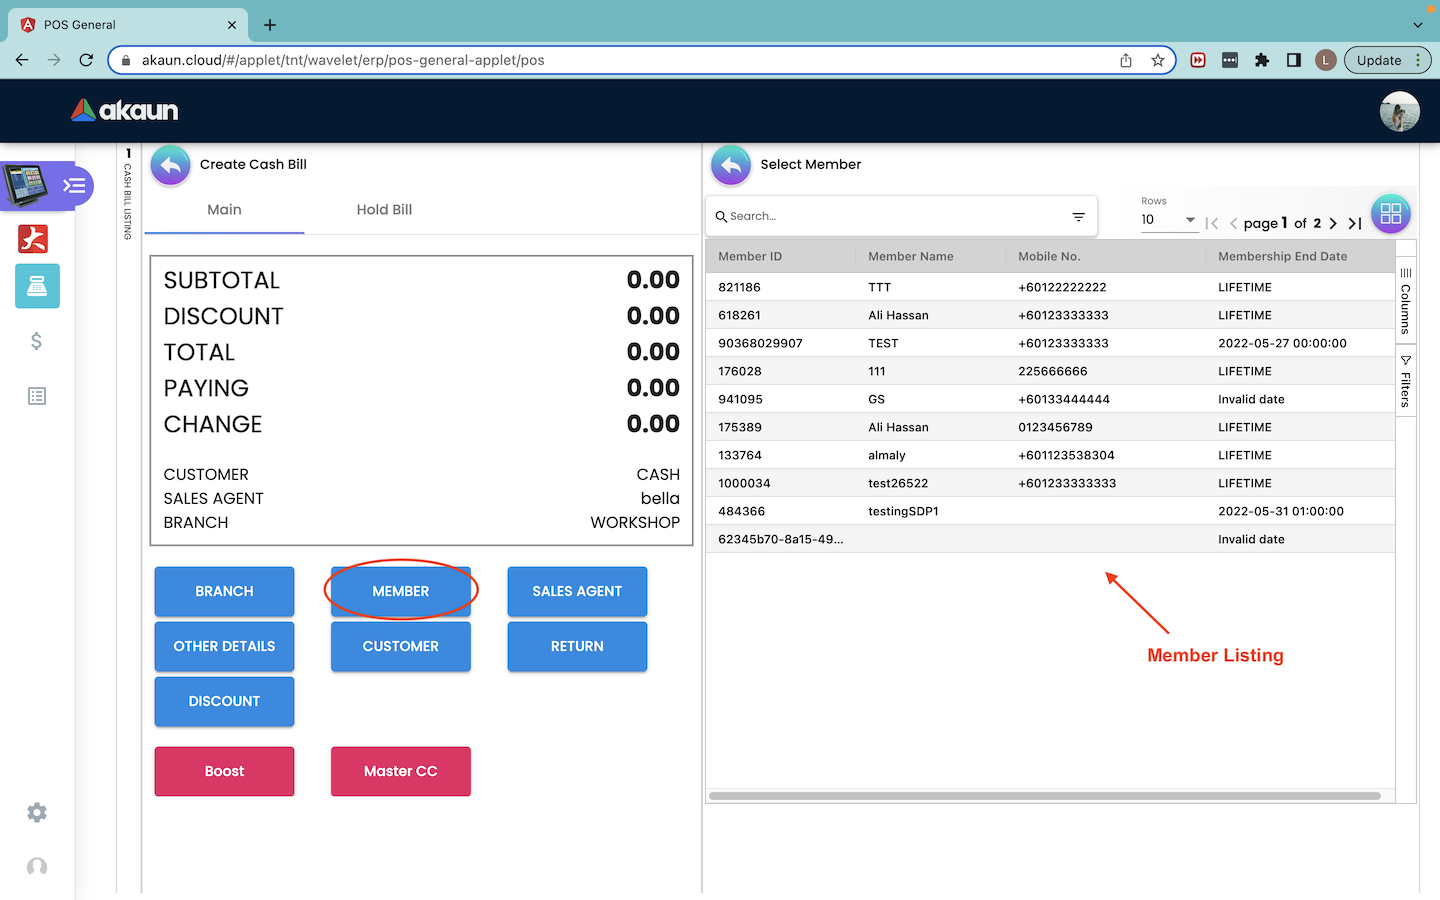Click the dollar sign icon in sidebar
This screenshot has width=1440, height=900.
click(x=37, y=341)
